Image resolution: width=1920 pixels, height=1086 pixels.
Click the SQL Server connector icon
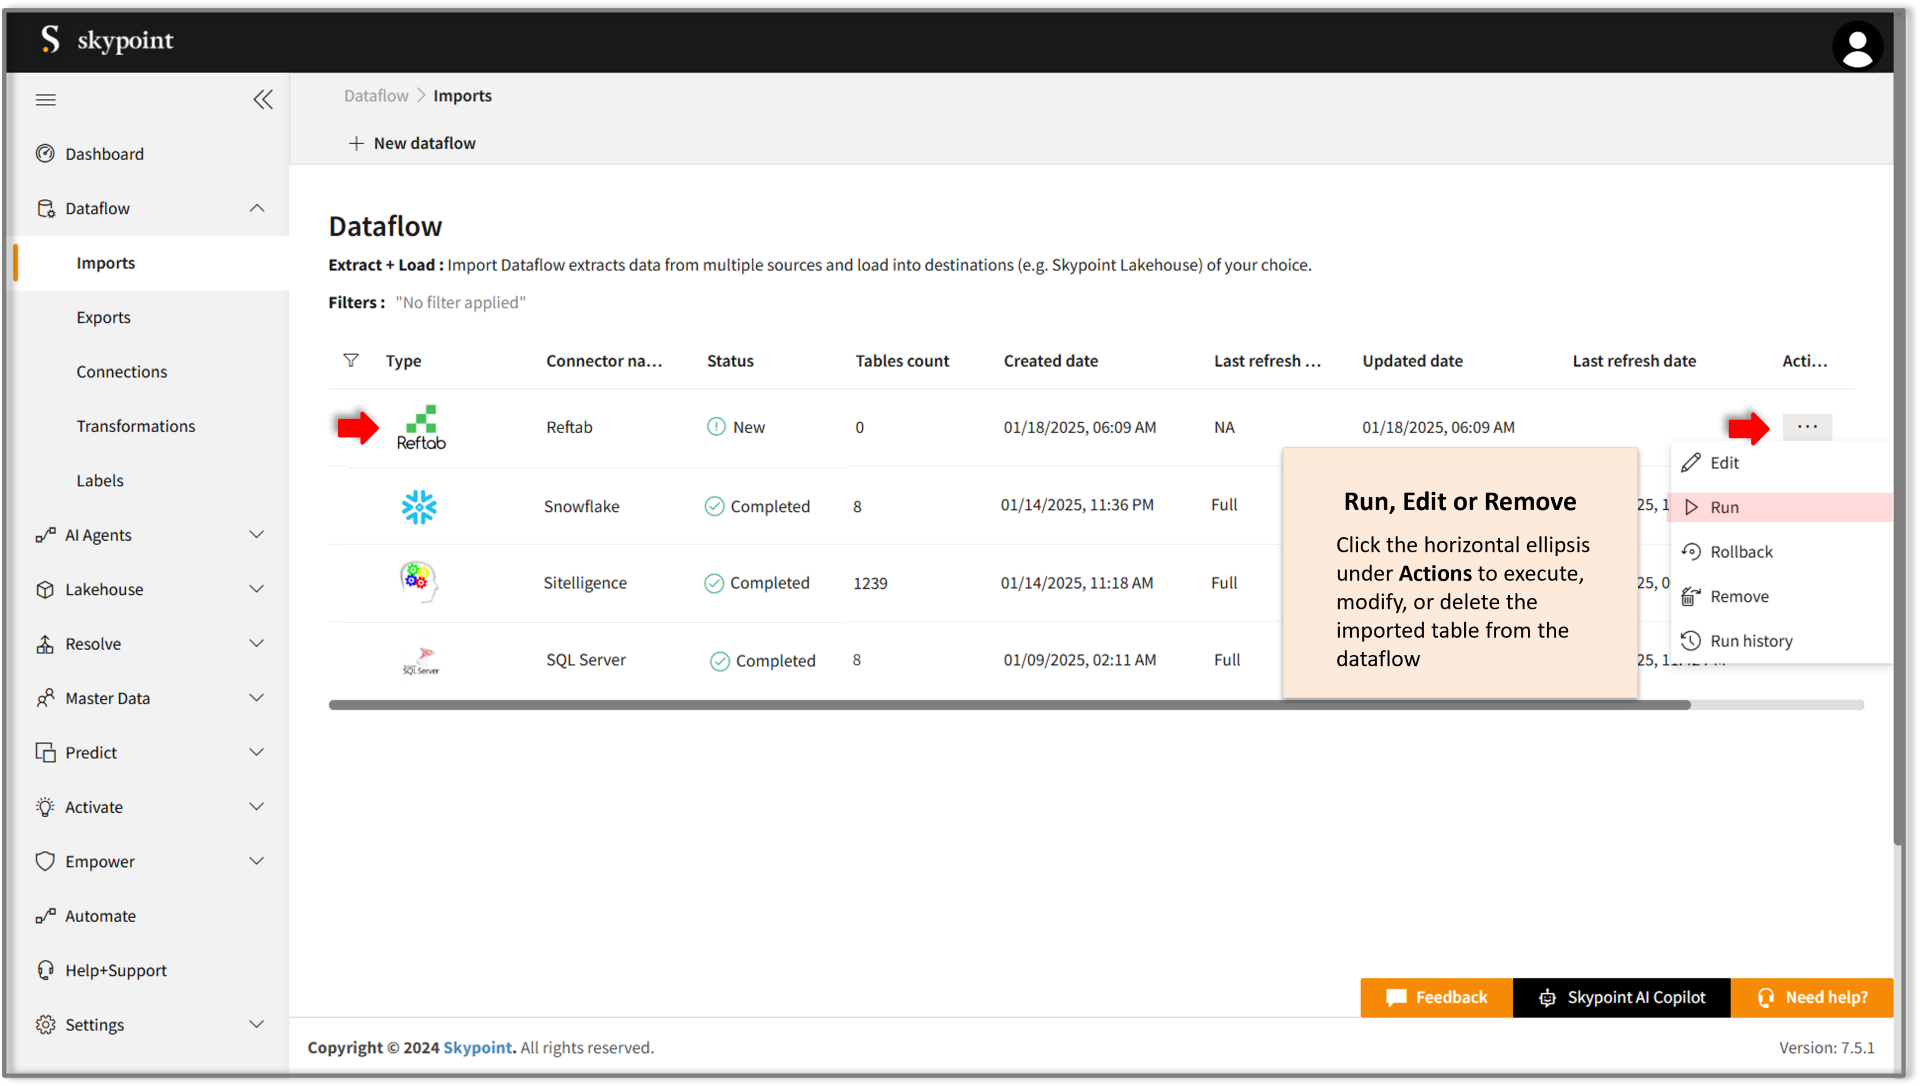coord(419,659)
